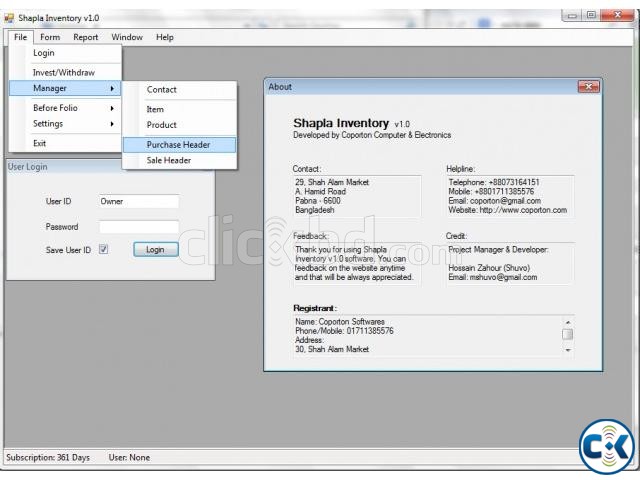
Task: Close the Shapla Inventory main window
Action: (618, 16)
